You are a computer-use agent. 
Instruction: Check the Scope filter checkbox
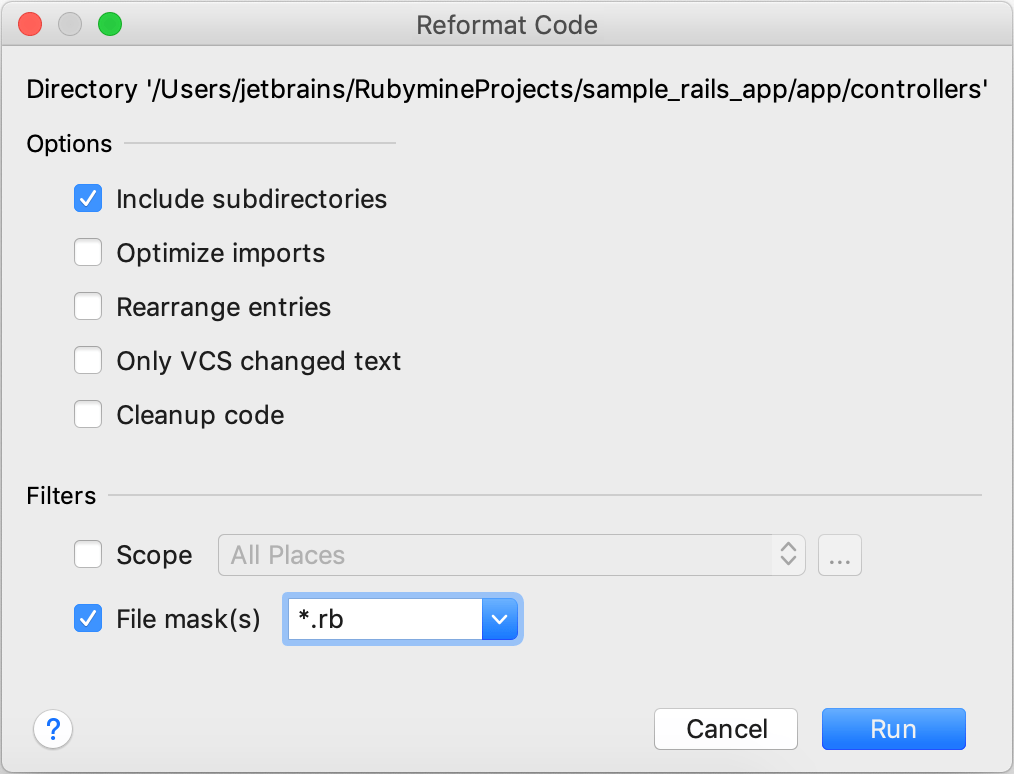pyautogui.click(x=88, y=554)
